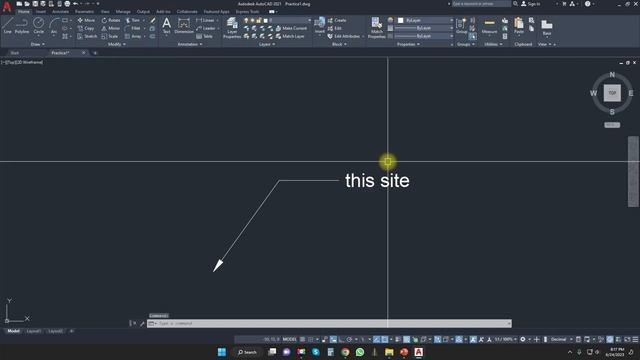The image size is (640, 360).
Task: Click Make Current layer button
Action: (x=291, y=28)
